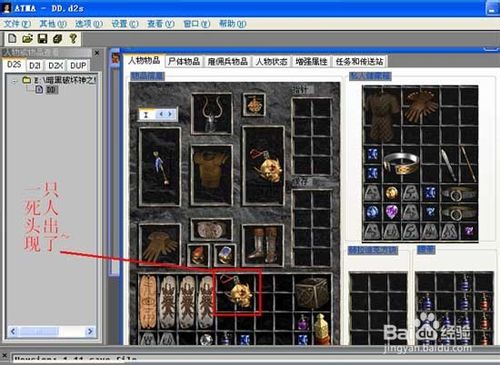The width and height of the screenshot is (500, 365).
Task: Click the stacked pages toolbar icon
Action: pyautogui.click(x=58, y=39)
